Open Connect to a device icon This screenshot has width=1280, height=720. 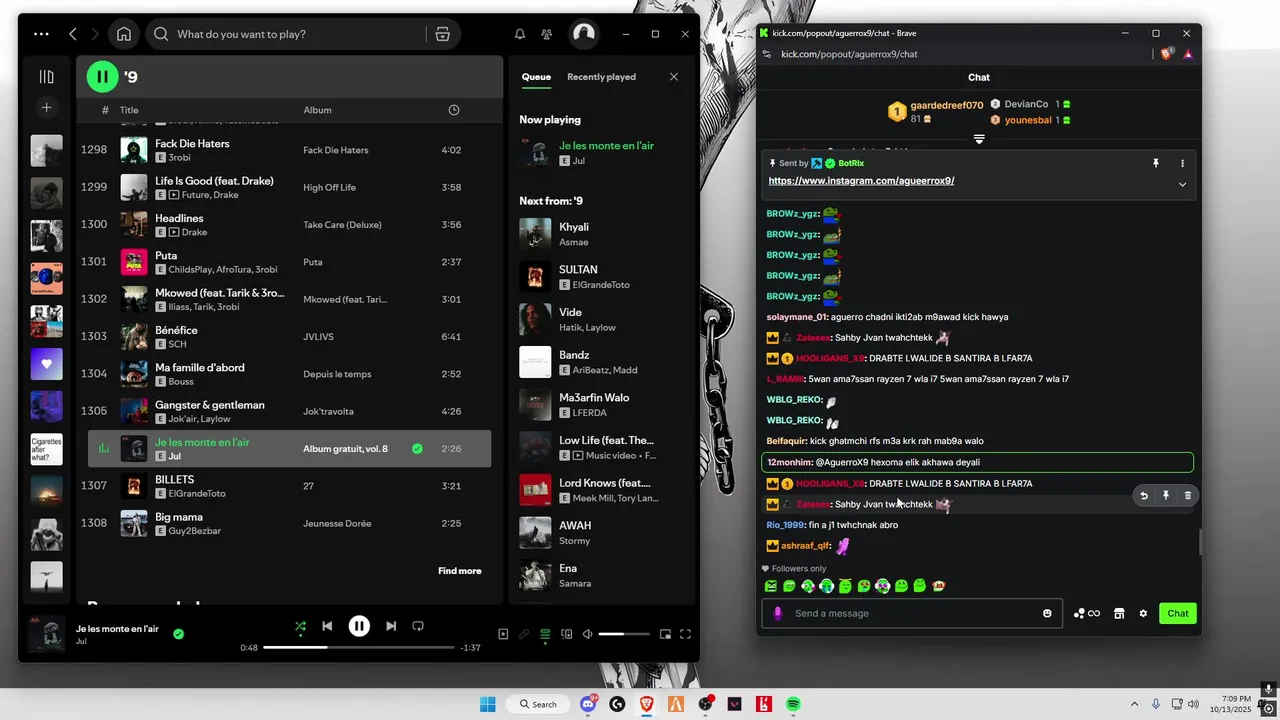click(x=567, y=634)
